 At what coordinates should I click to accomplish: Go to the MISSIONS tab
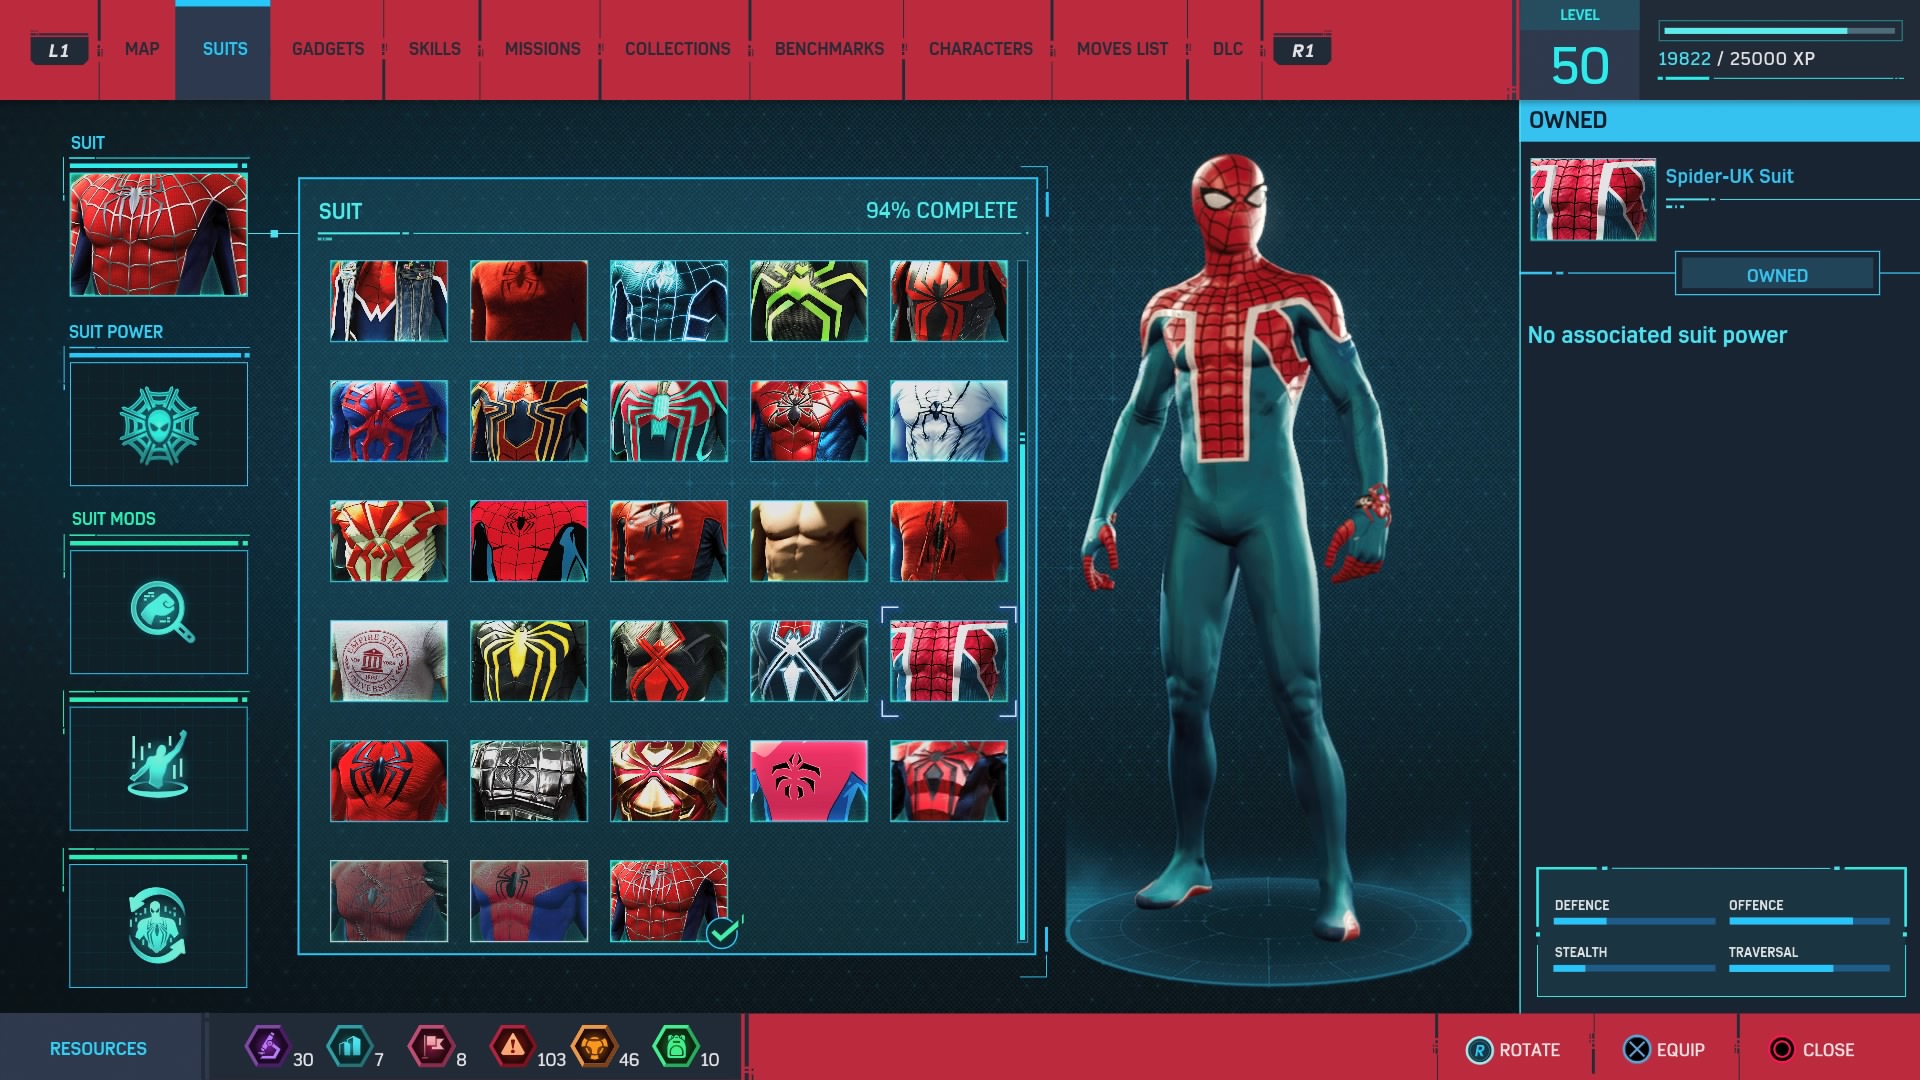542,49
